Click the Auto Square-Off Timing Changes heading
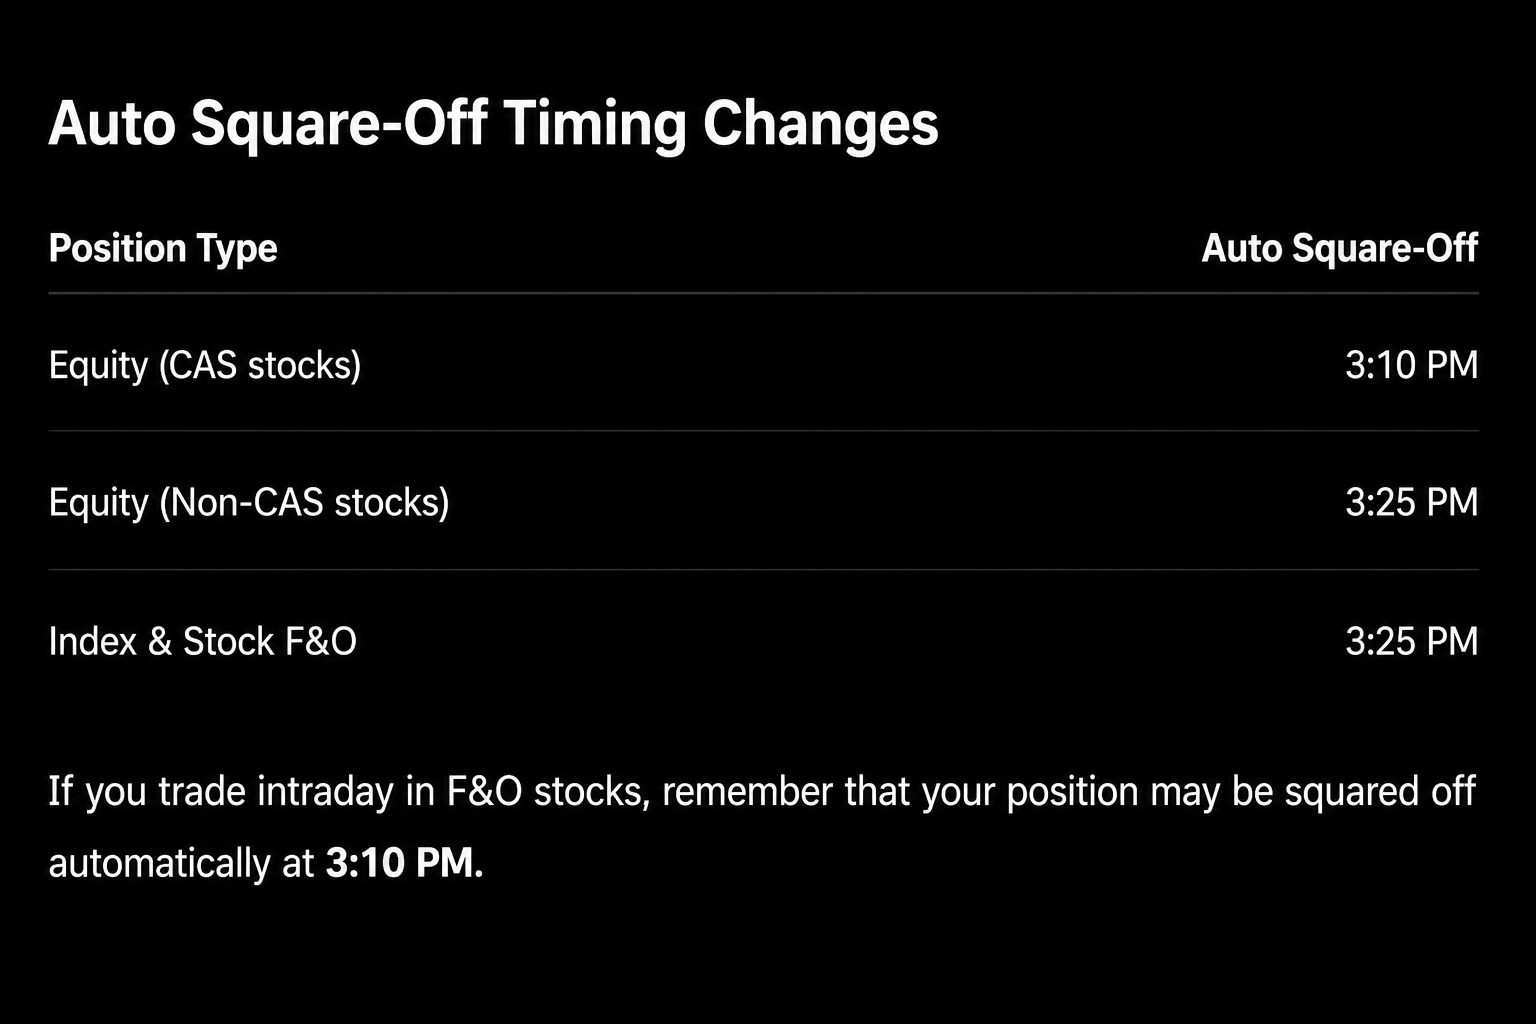The height and width of the screenshot is (1024, 1536). click(x=493, y=124)
